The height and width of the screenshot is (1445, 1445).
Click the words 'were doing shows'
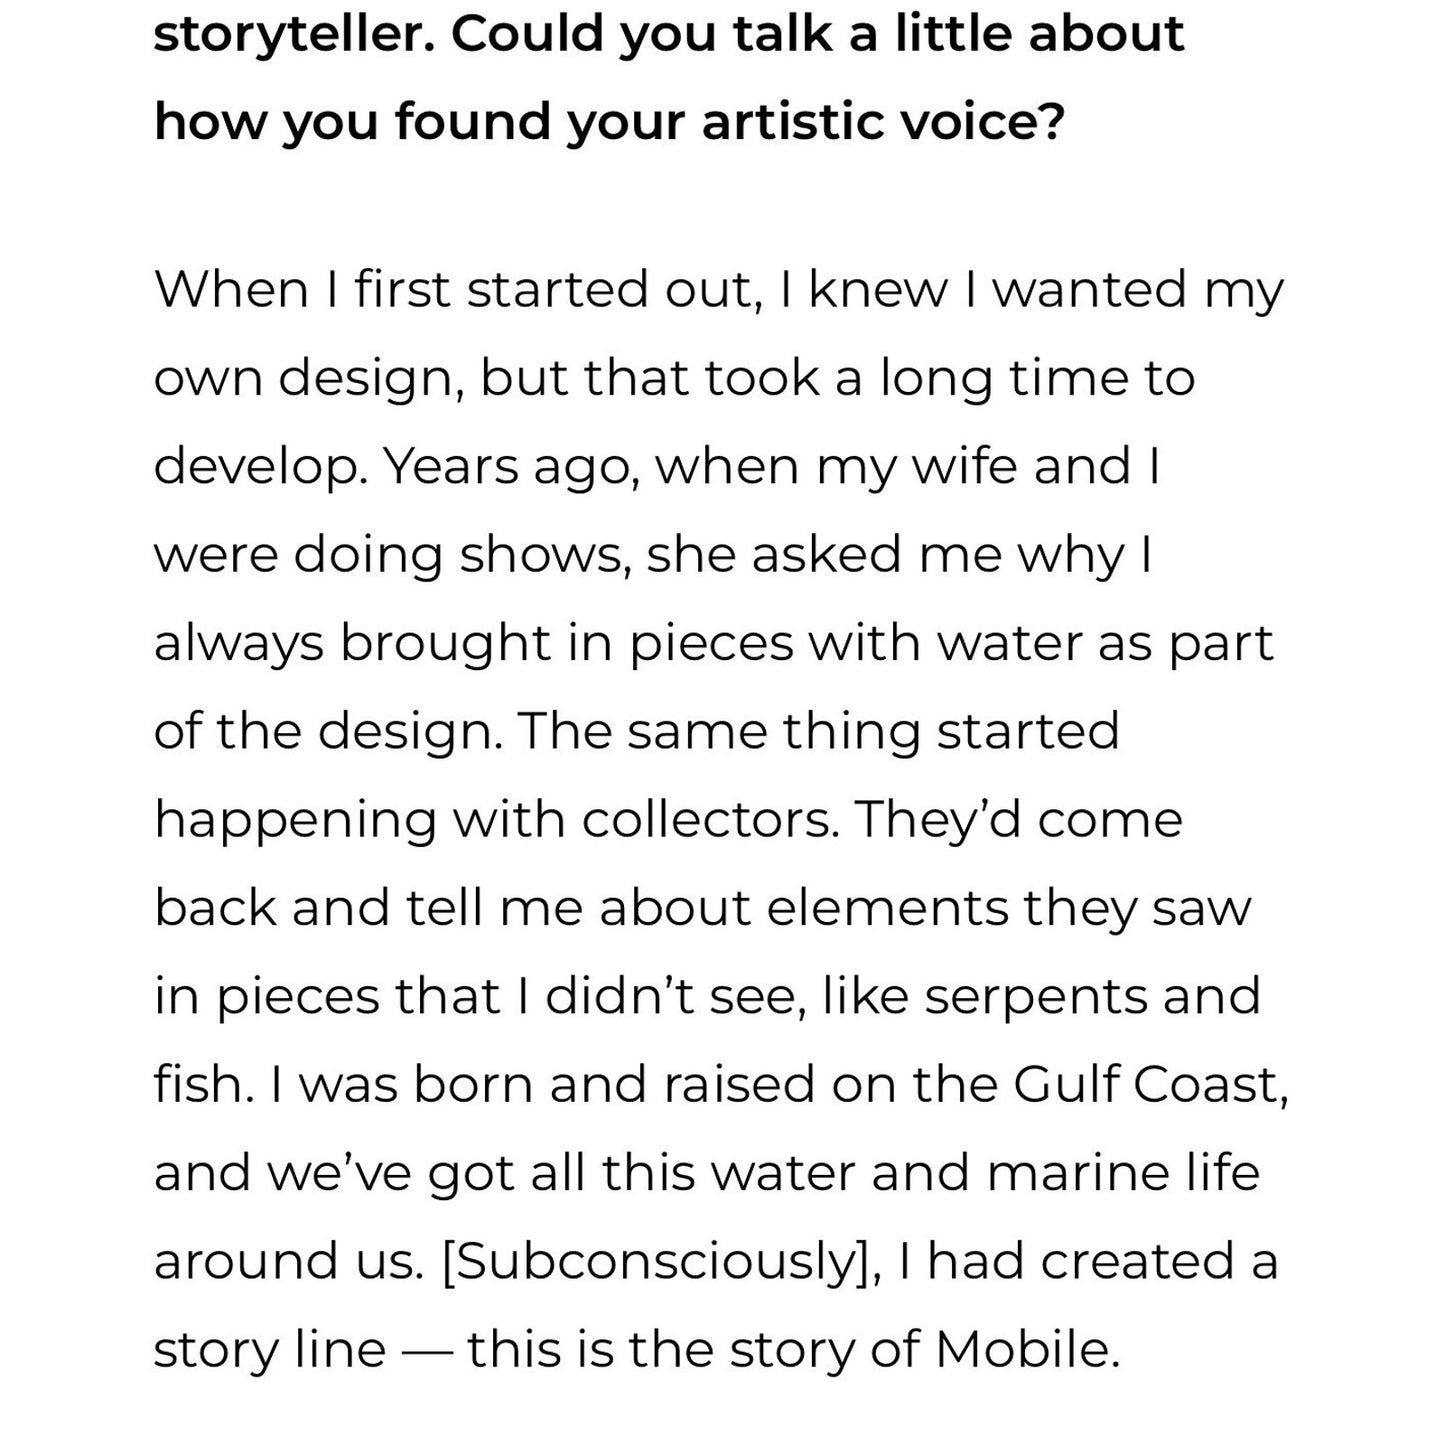pyautogui.click(x=392, y=555)
